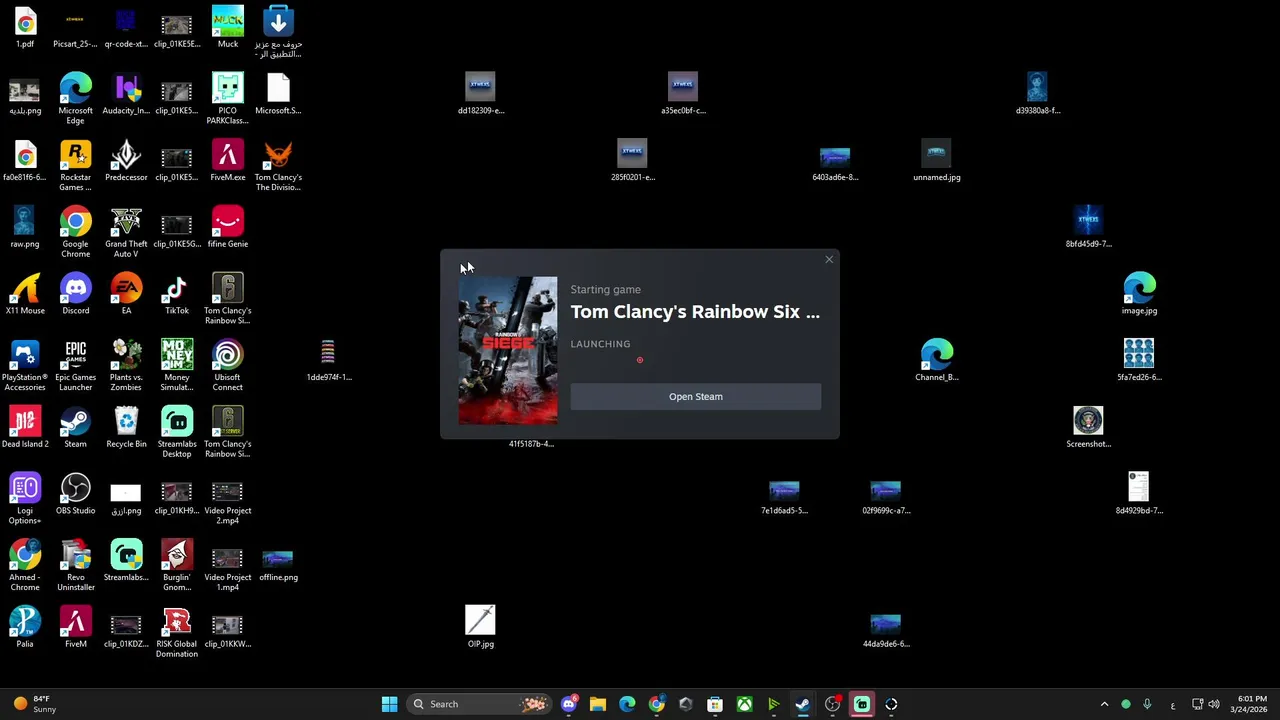This screenshot has width=1280, height=720.
Task: Open File Explorer from the taskbar
Action: tap(598, 704)
